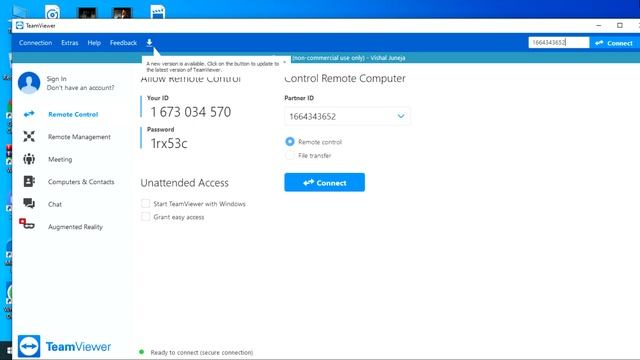Enable Grant easy access checkbox
Screen dimensions: 640x360
click(x=145, y=217)
